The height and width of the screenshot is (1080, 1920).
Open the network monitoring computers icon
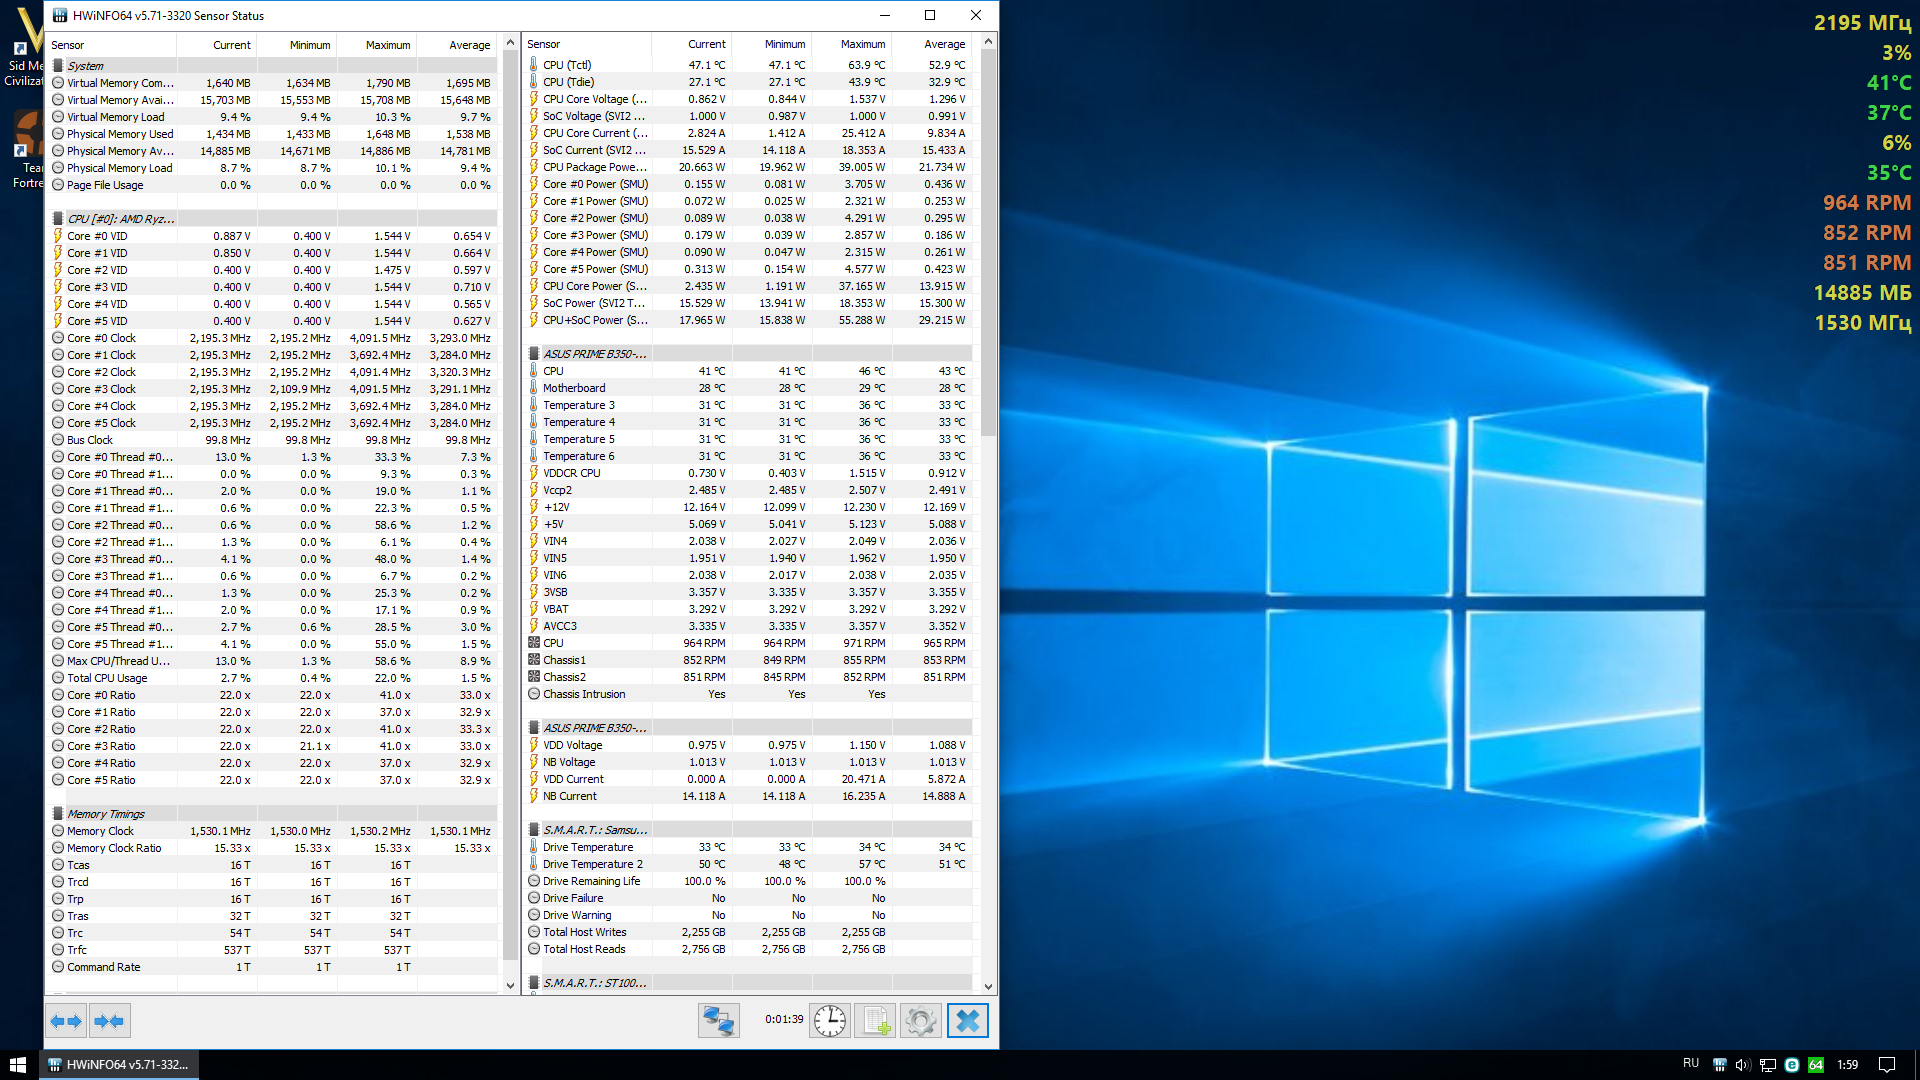pyautogui.click(x=718, y=1021)
